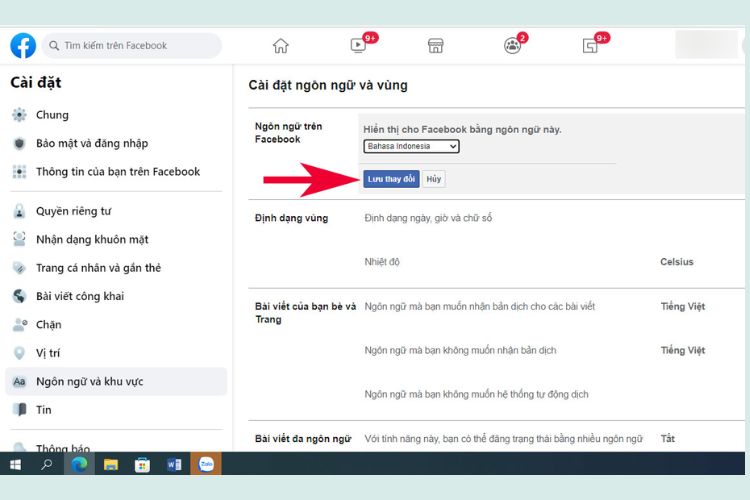Select "Chung" in settings sidebar

[x=52, y=115]
